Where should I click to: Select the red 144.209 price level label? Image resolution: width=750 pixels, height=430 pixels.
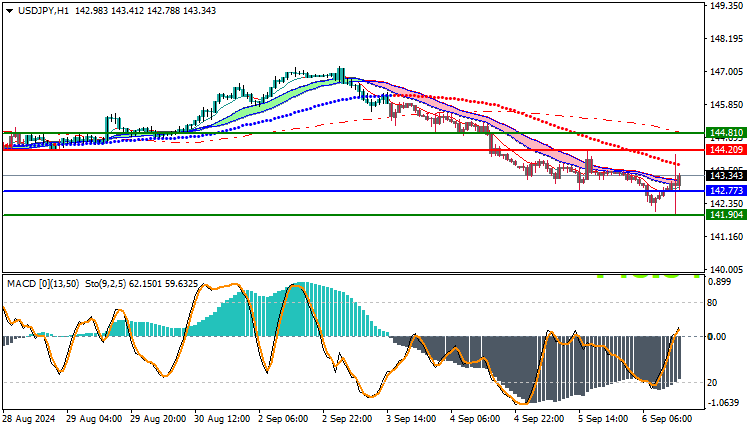click(726, 150)
